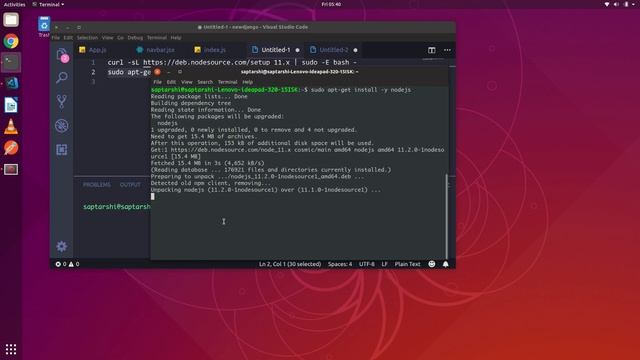Open Debug view in VS Code
This screenshot has width=640, height=360.
coord(62,125)
